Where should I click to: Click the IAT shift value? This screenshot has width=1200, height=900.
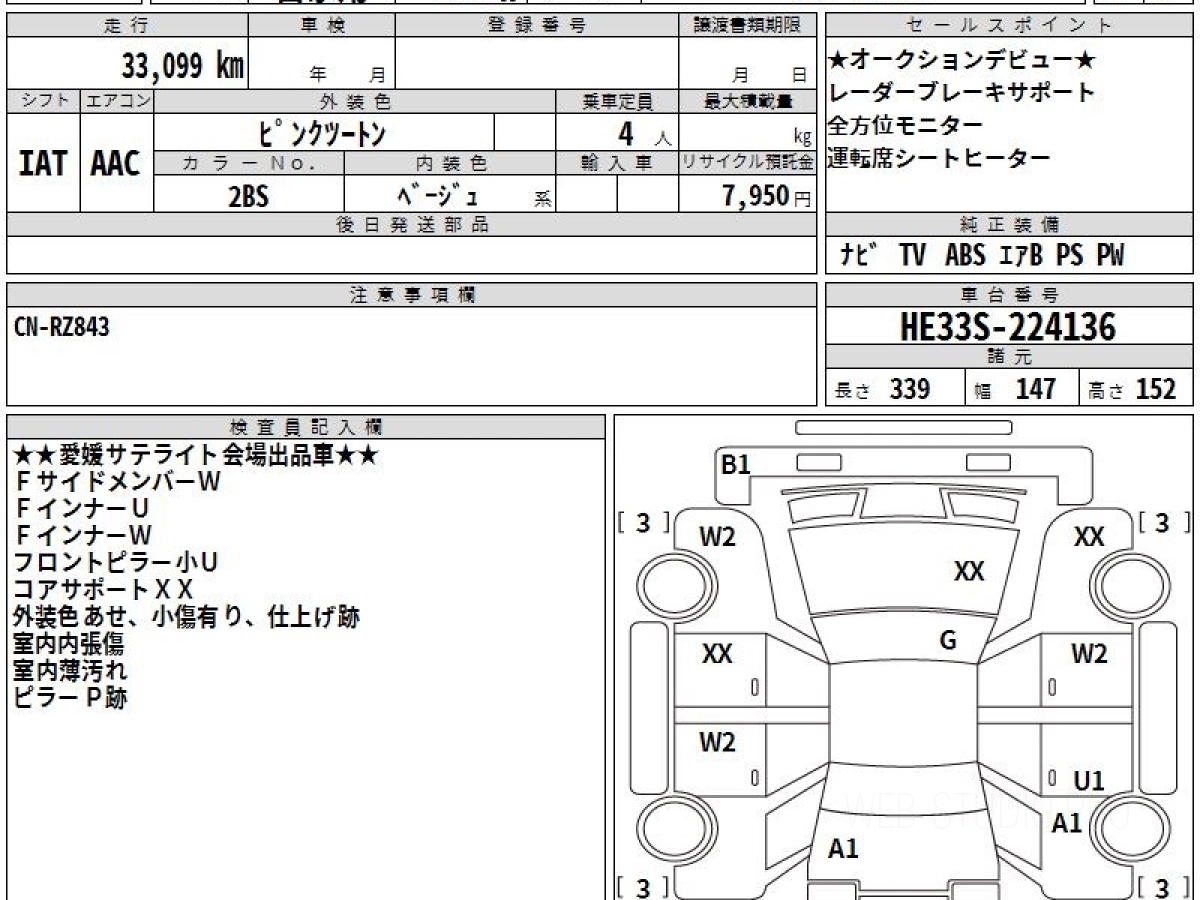pos(43,163)
